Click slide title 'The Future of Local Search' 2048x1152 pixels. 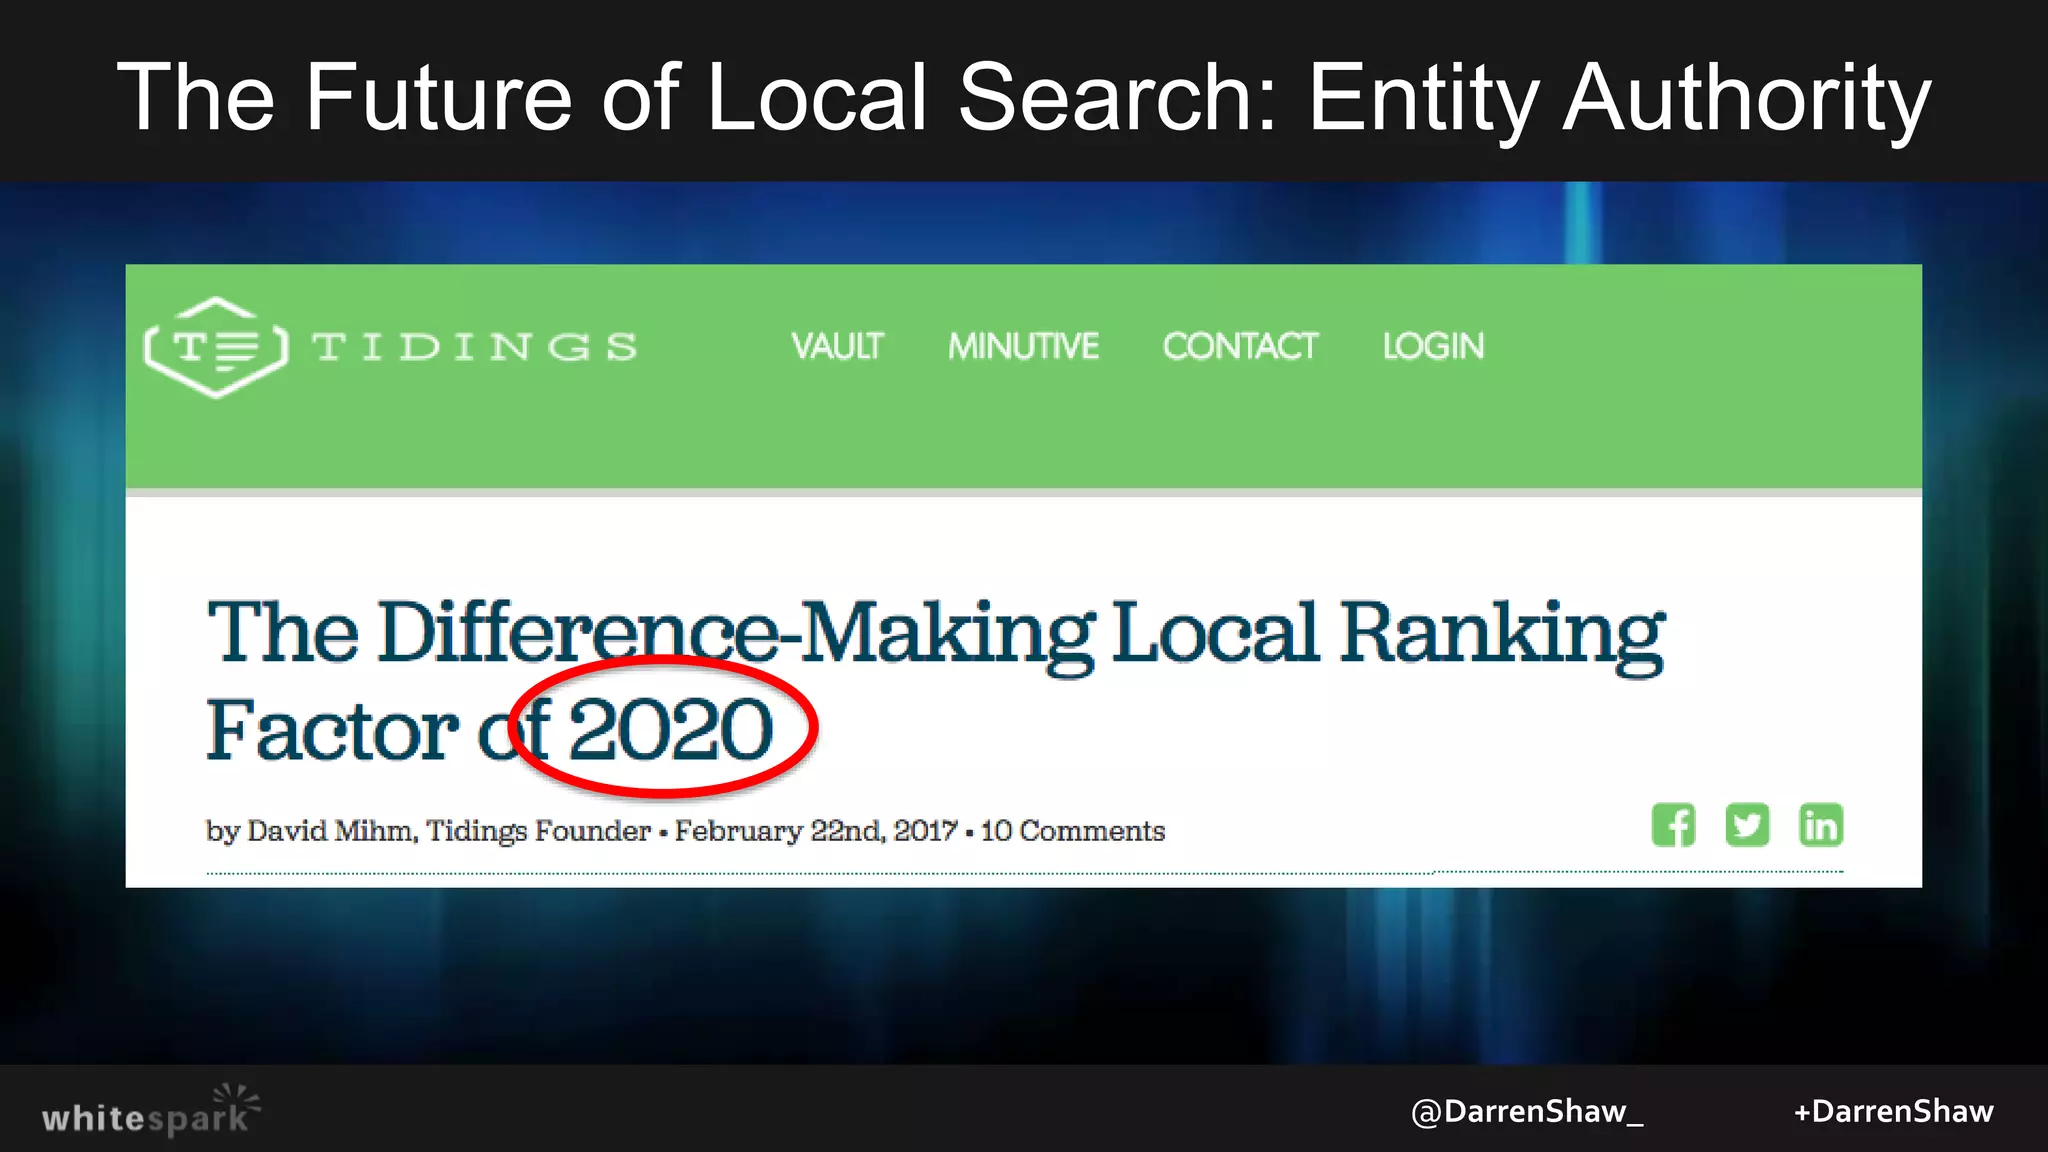pyautogui.click(x=697, y=97)
